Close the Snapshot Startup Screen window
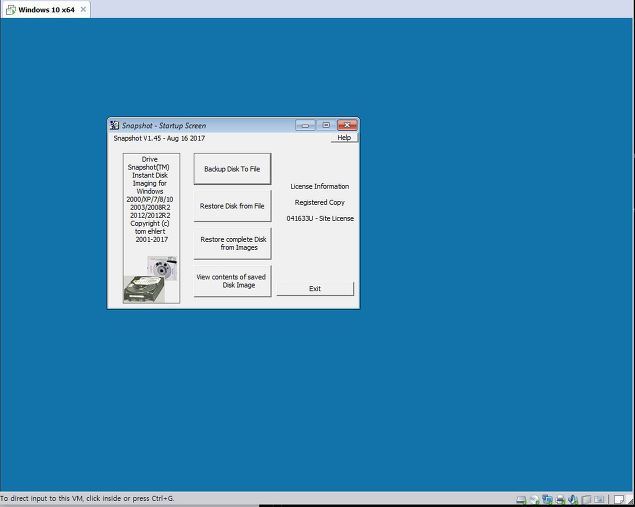 click(347, 125)
